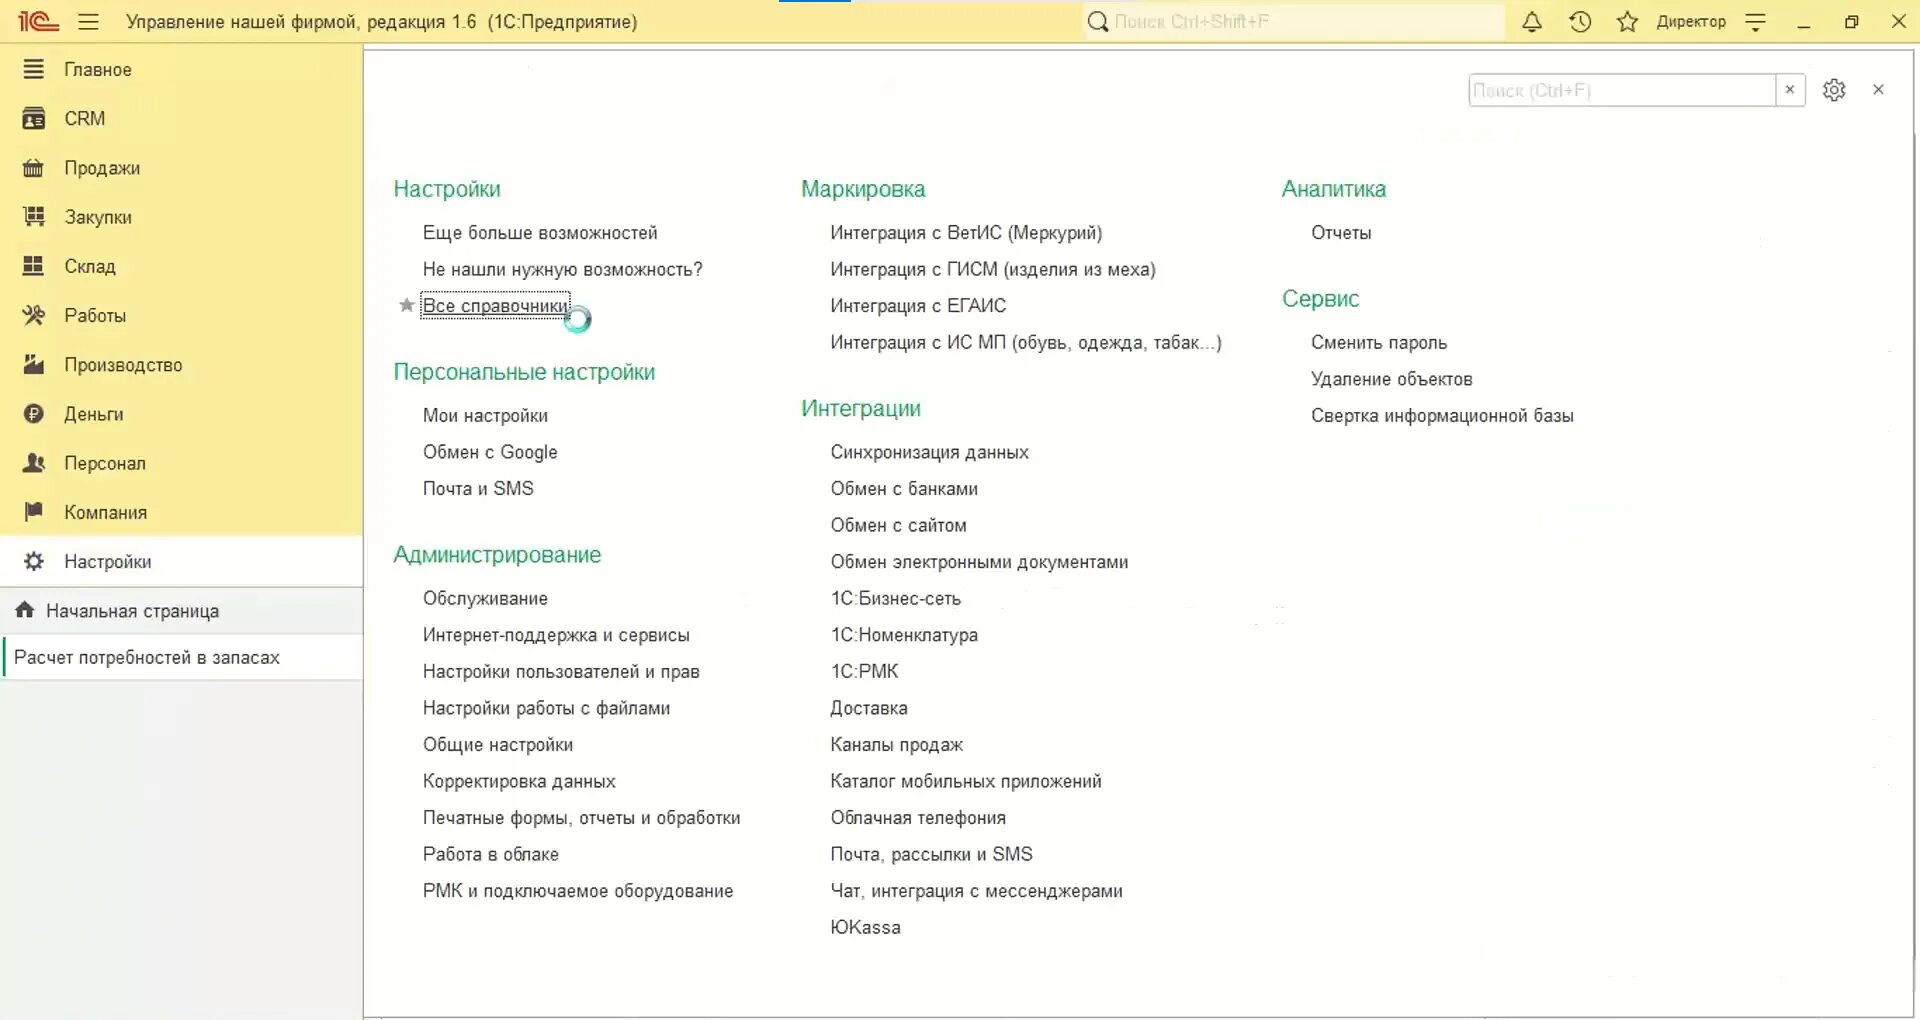Click the home icon of Начальная страница
This screenshot has width=1920, height=1020.
[25, 610]
